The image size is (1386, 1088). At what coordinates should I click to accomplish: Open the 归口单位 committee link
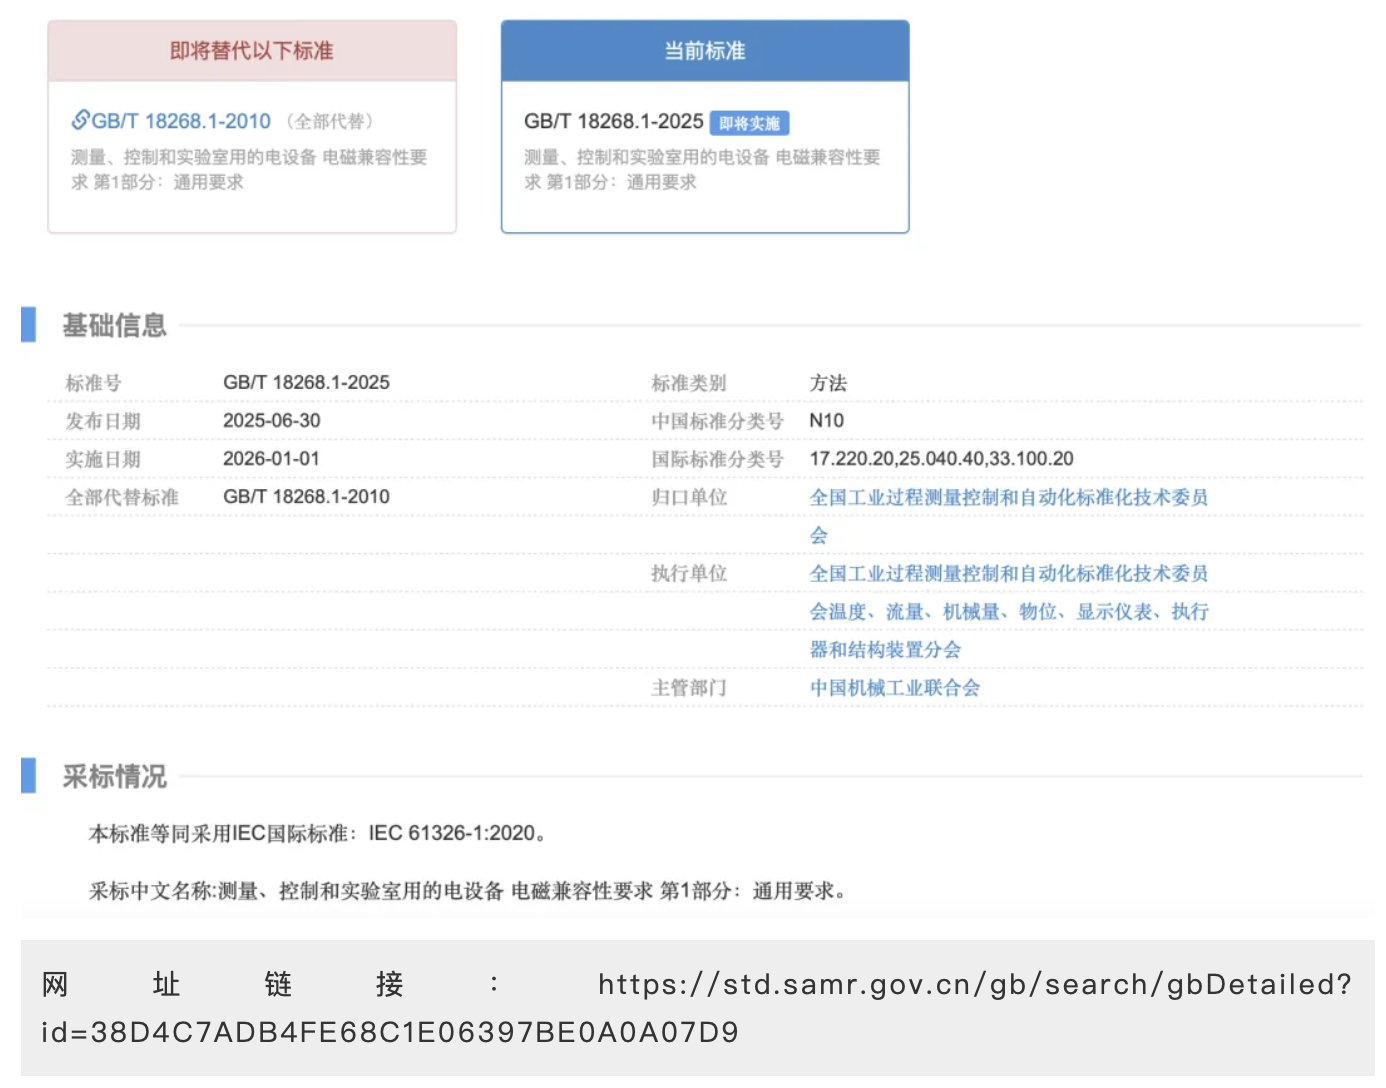(1009, 497)
